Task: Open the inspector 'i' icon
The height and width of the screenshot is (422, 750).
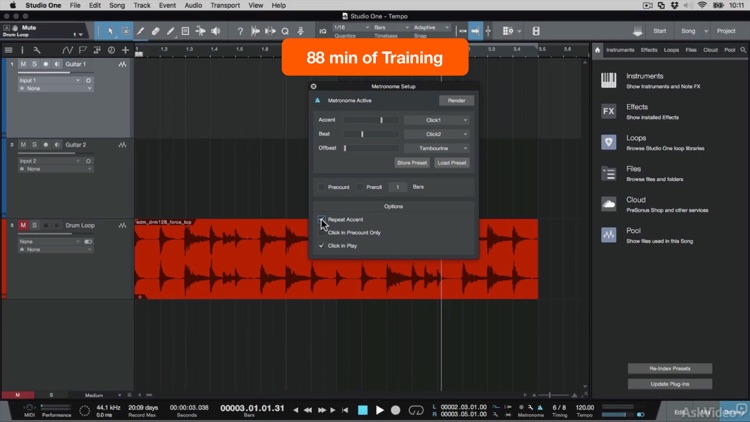Action: tap(22, 50)
